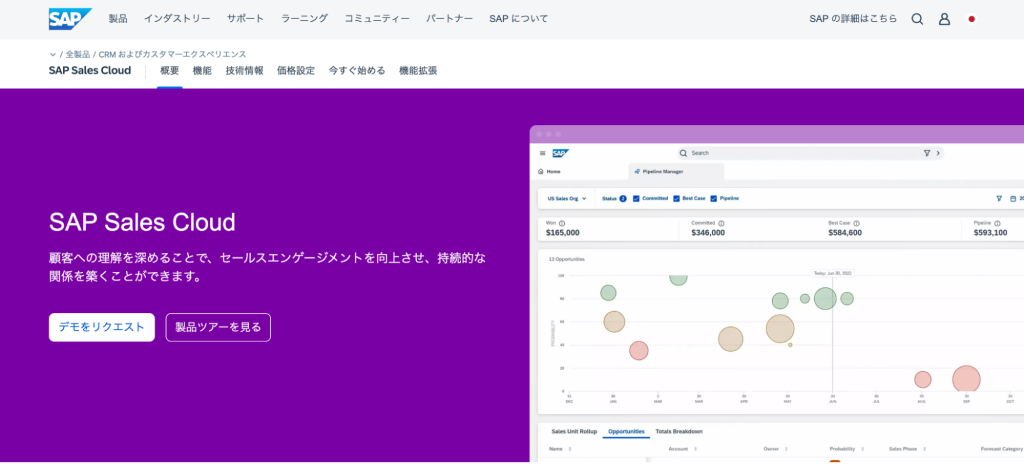
Task: Open the ラーニング menu
Action: pos(304,19)
